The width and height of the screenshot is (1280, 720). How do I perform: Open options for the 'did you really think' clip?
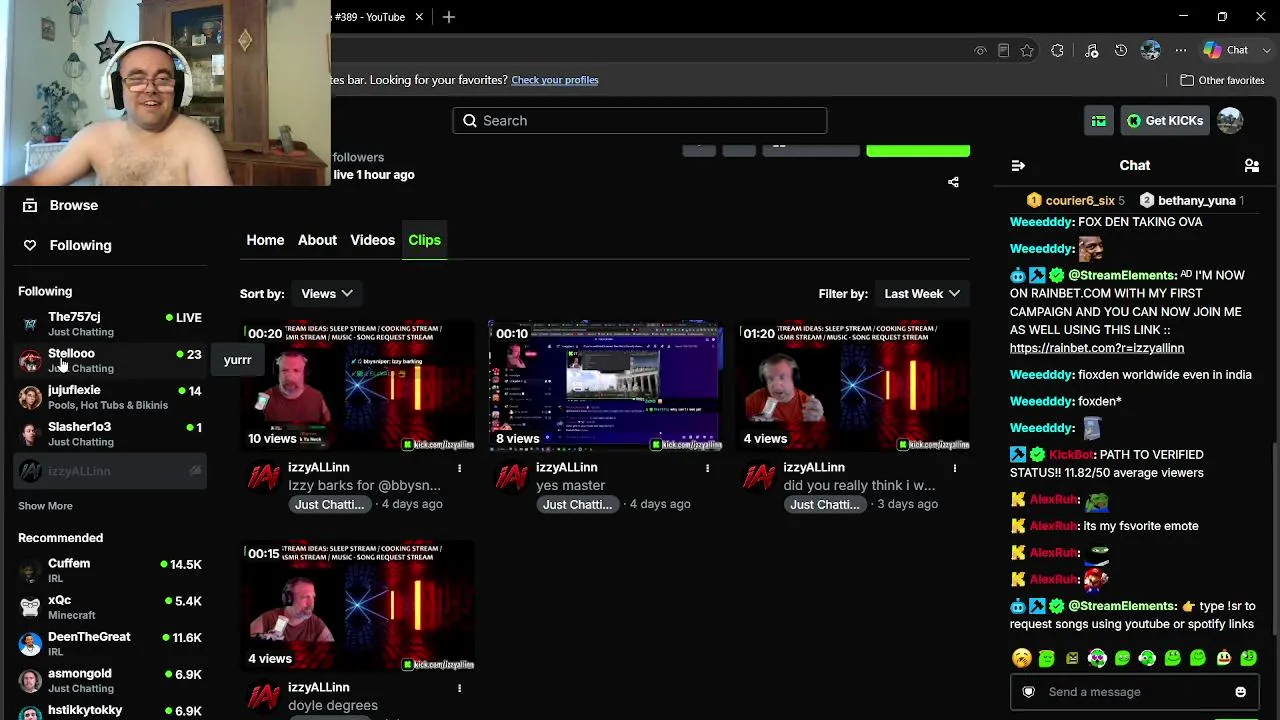[x=955, y=468]
